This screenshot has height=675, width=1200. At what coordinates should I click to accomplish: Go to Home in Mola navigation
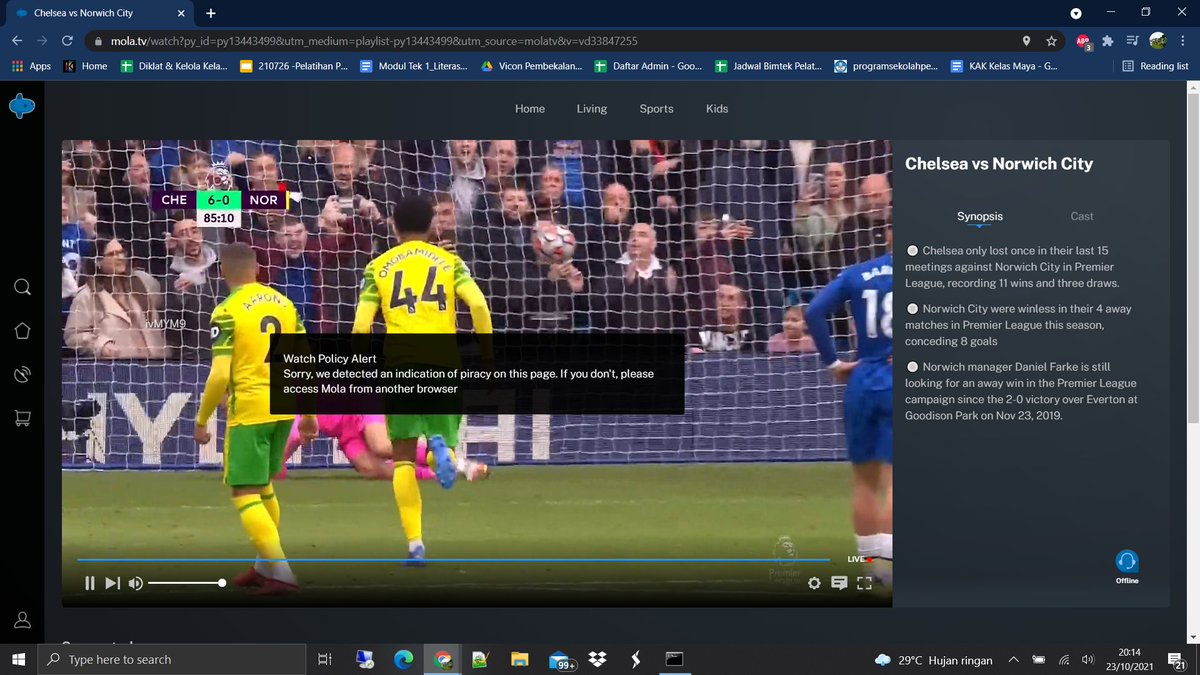click(x=530, y=109)
